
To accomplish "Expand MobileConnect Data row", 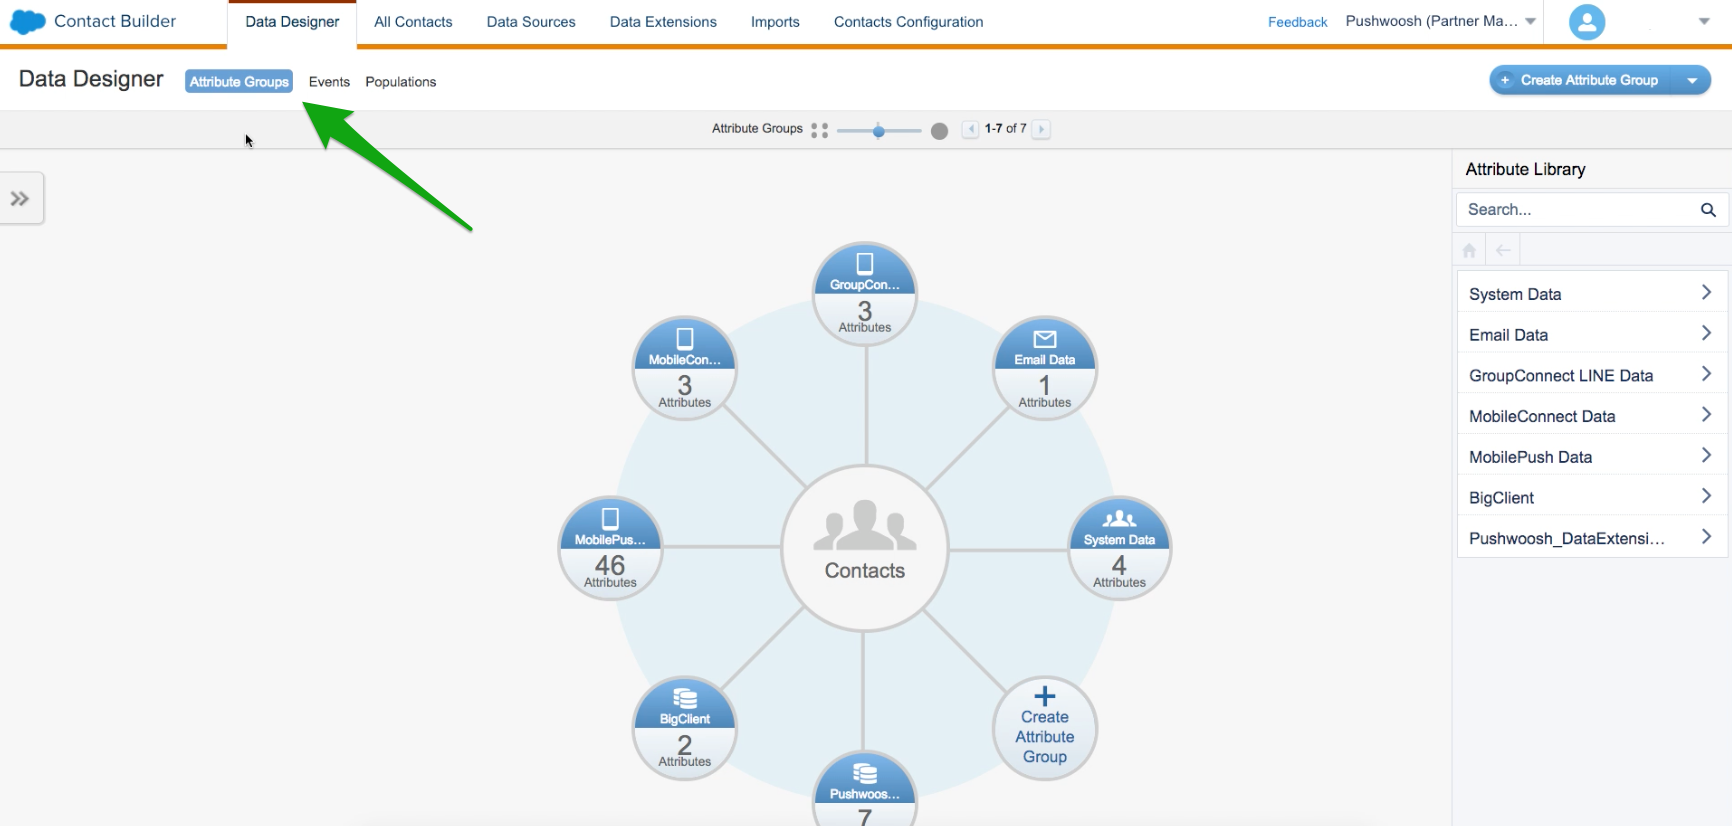I will [1592, 416].
